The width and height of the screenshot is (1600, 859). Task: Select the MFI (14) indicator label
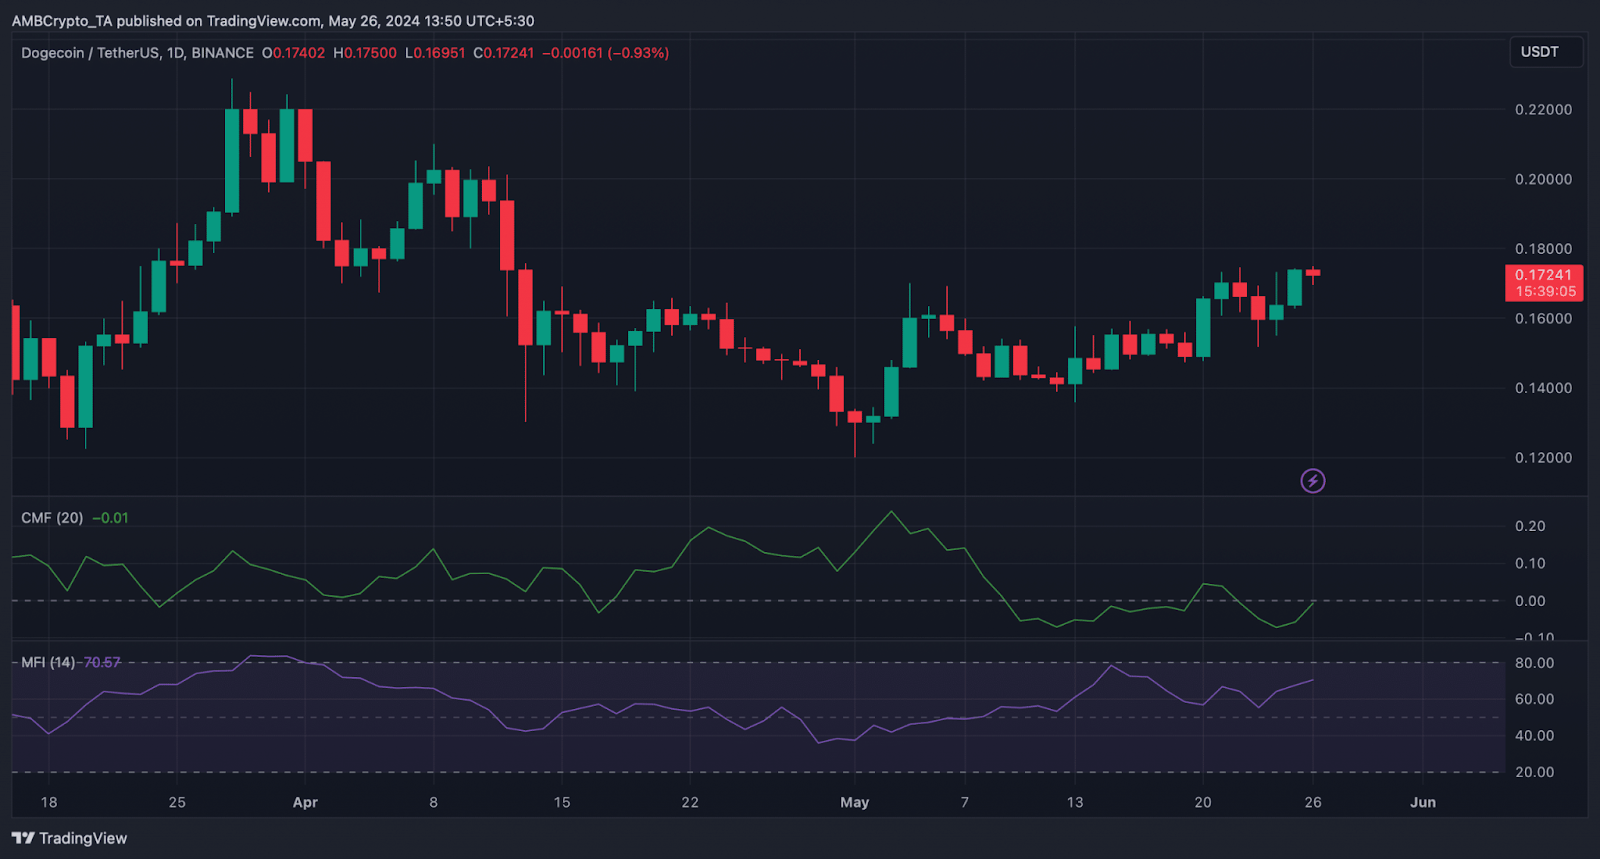pyautogui.click(x=48, y=662)
